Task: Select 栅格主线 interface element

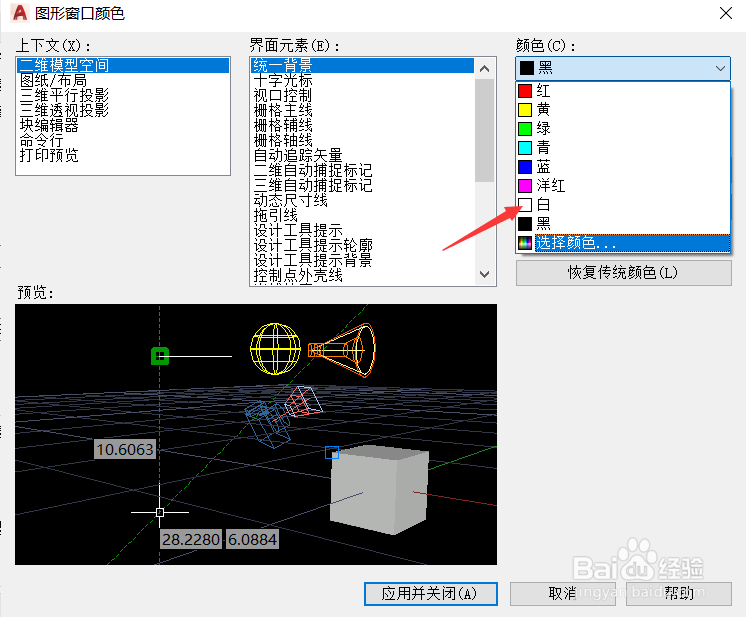Action: click(362, 110)
